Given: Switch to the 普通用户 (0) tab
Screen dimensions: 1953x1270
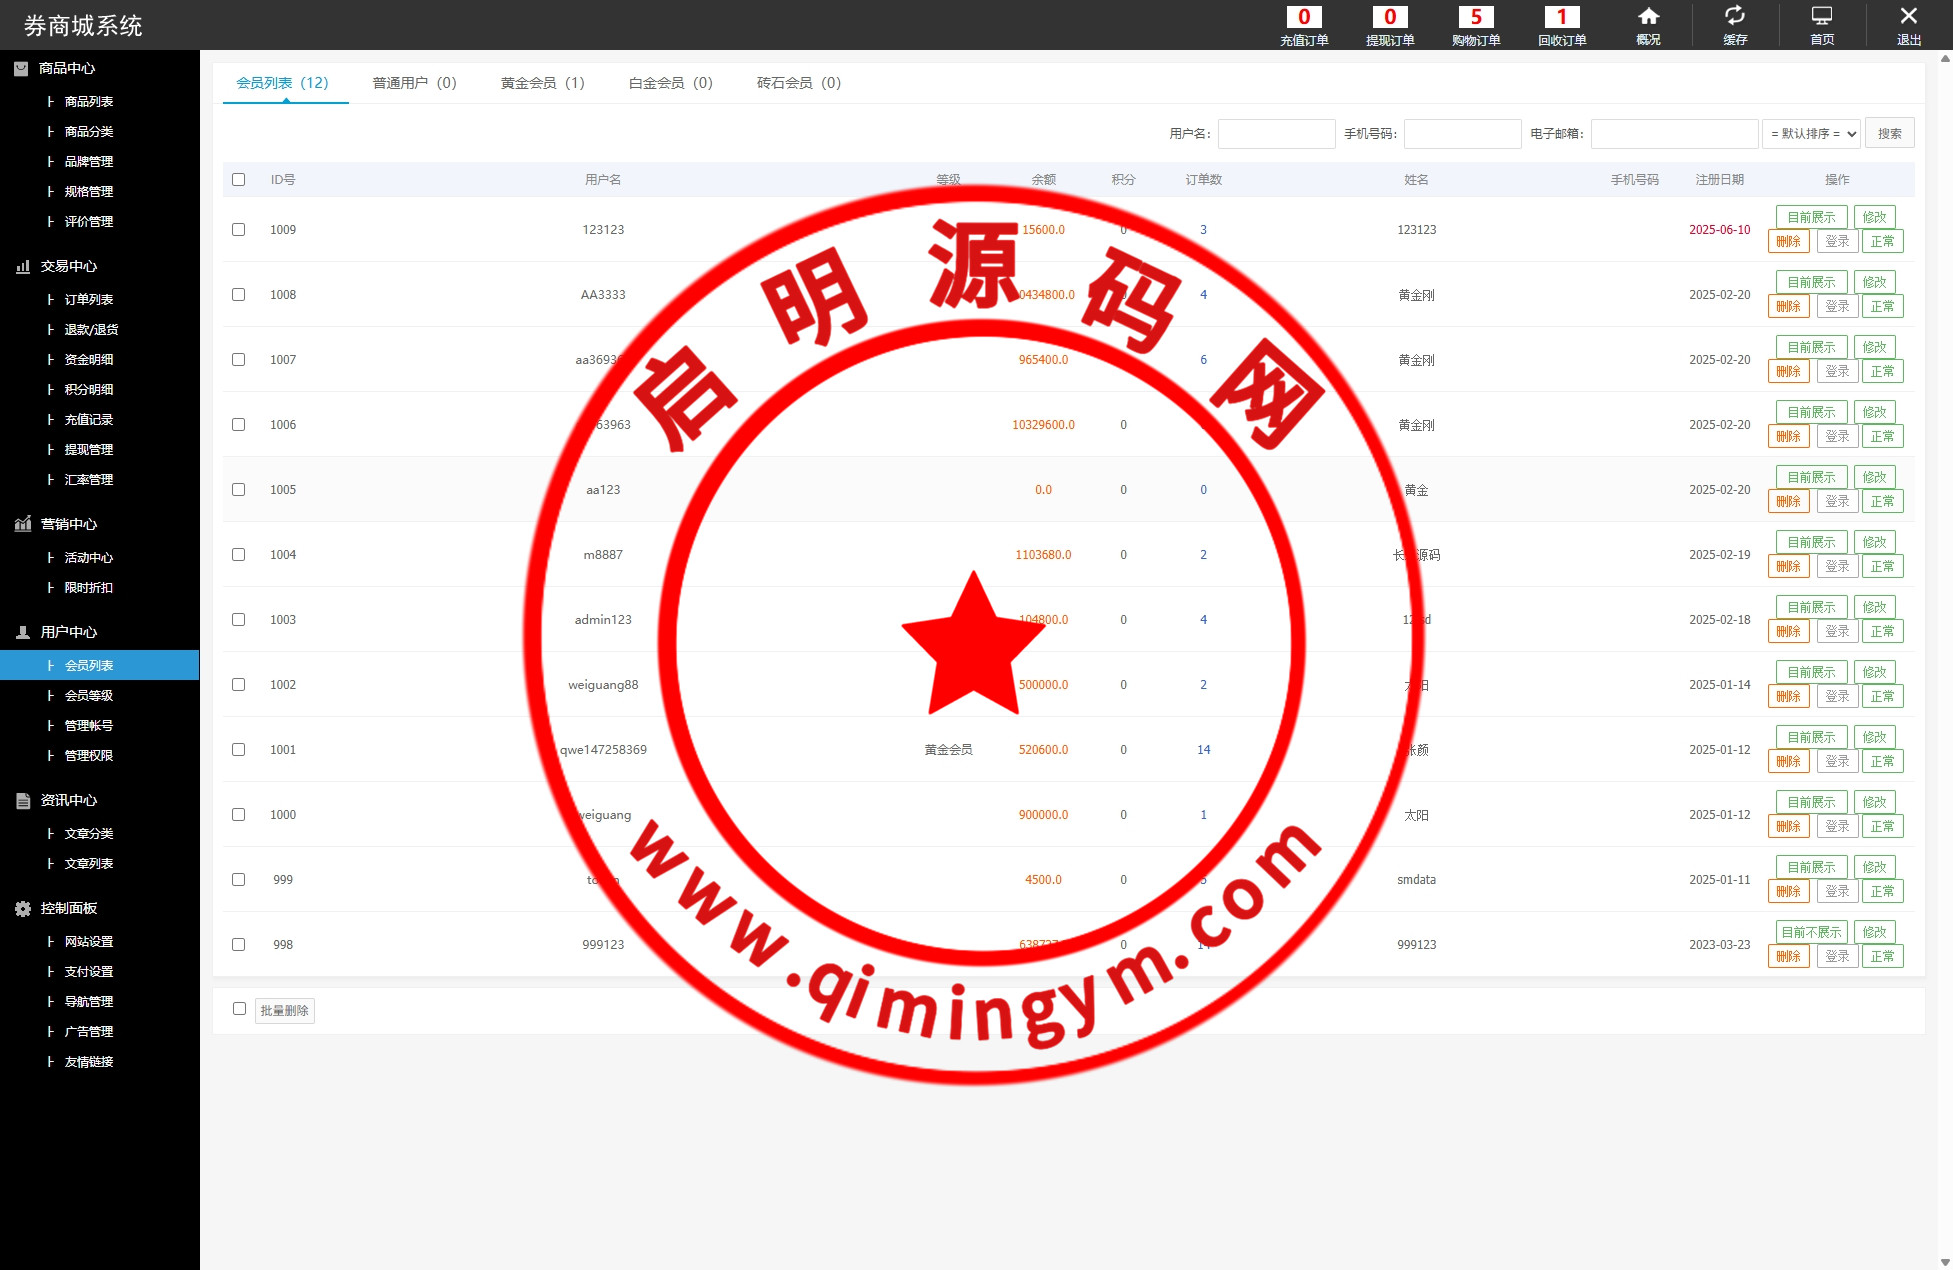Looking at the screenshot, I should tap(414, 83).
